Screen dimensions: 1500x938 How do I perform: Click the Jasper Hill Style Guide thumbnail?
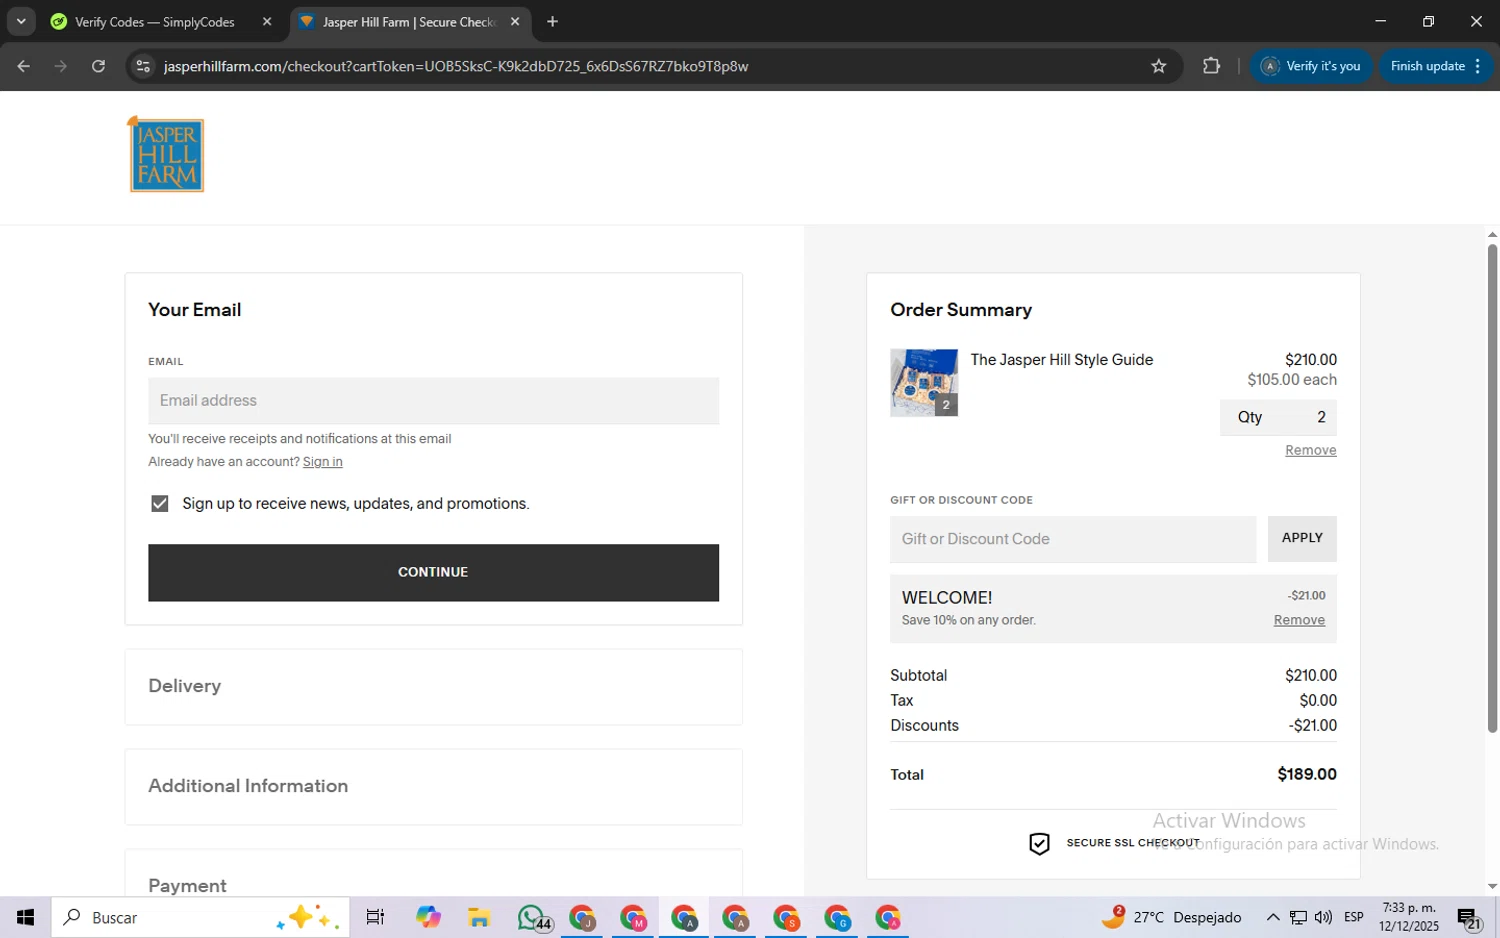924,382
